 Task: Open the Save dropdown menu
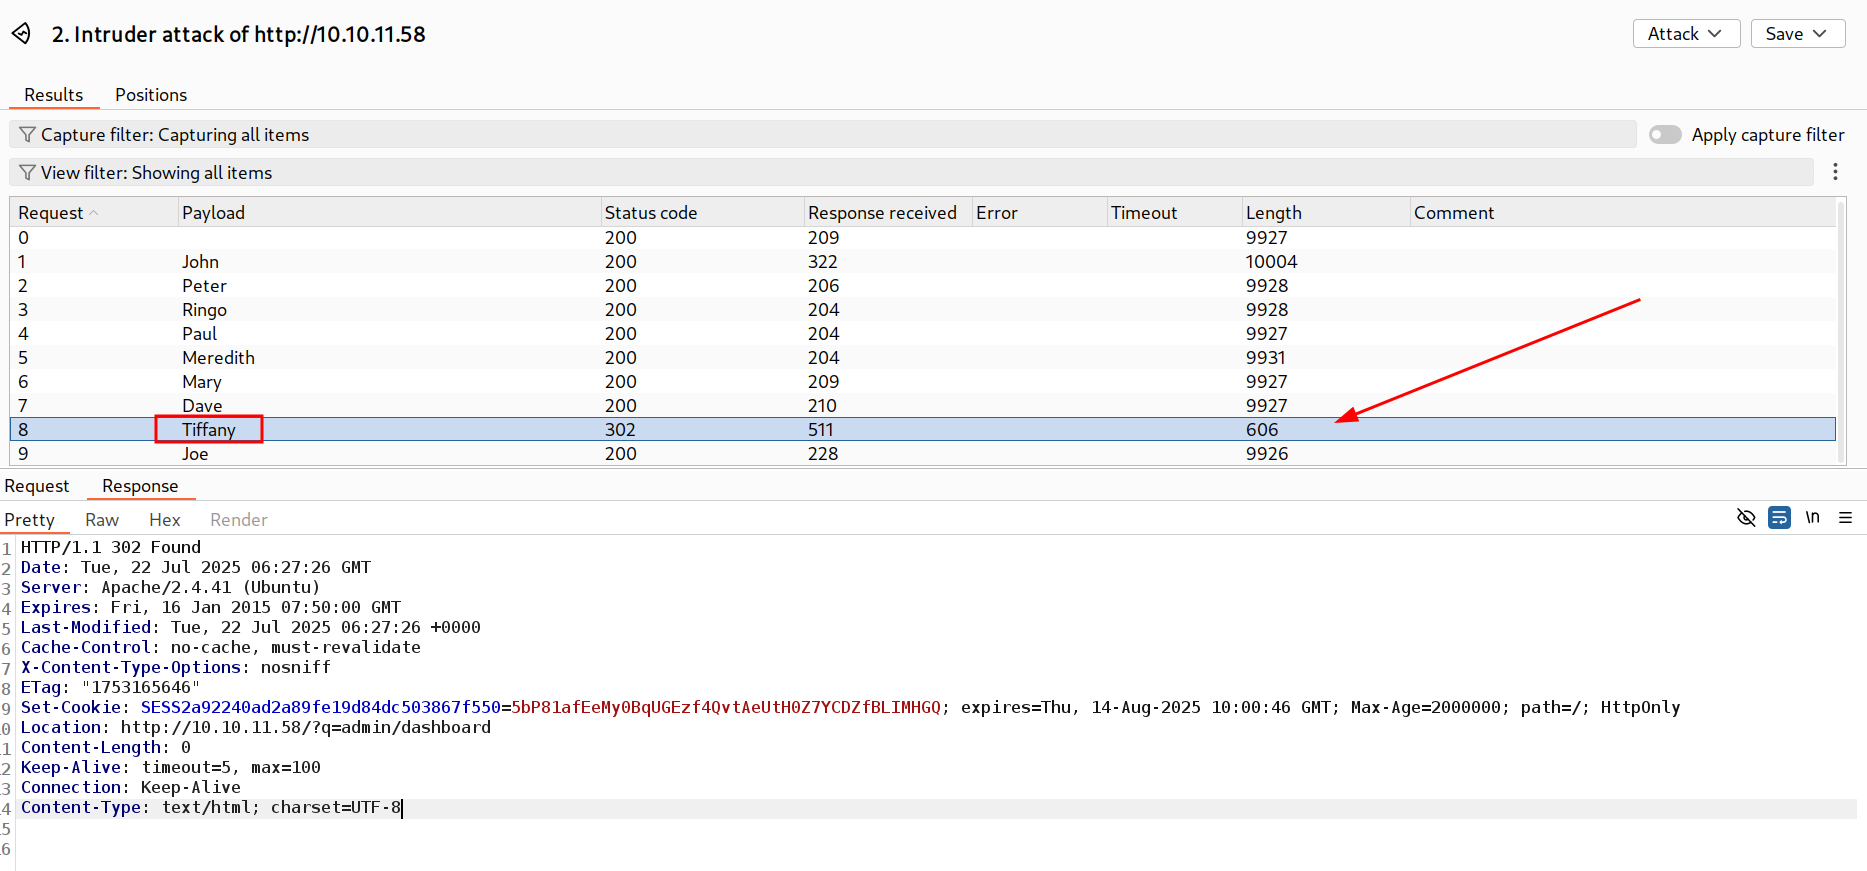(1797, 34)
